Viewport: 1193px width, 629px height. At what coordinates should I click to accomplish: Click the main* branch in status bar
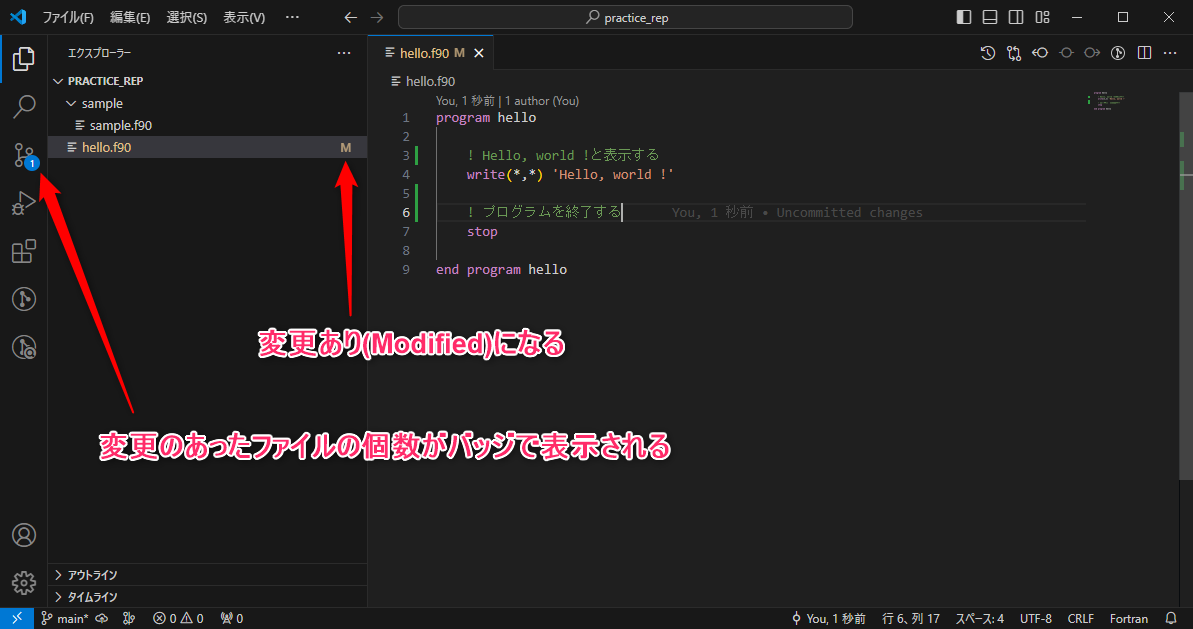click(x=64, y=618)
